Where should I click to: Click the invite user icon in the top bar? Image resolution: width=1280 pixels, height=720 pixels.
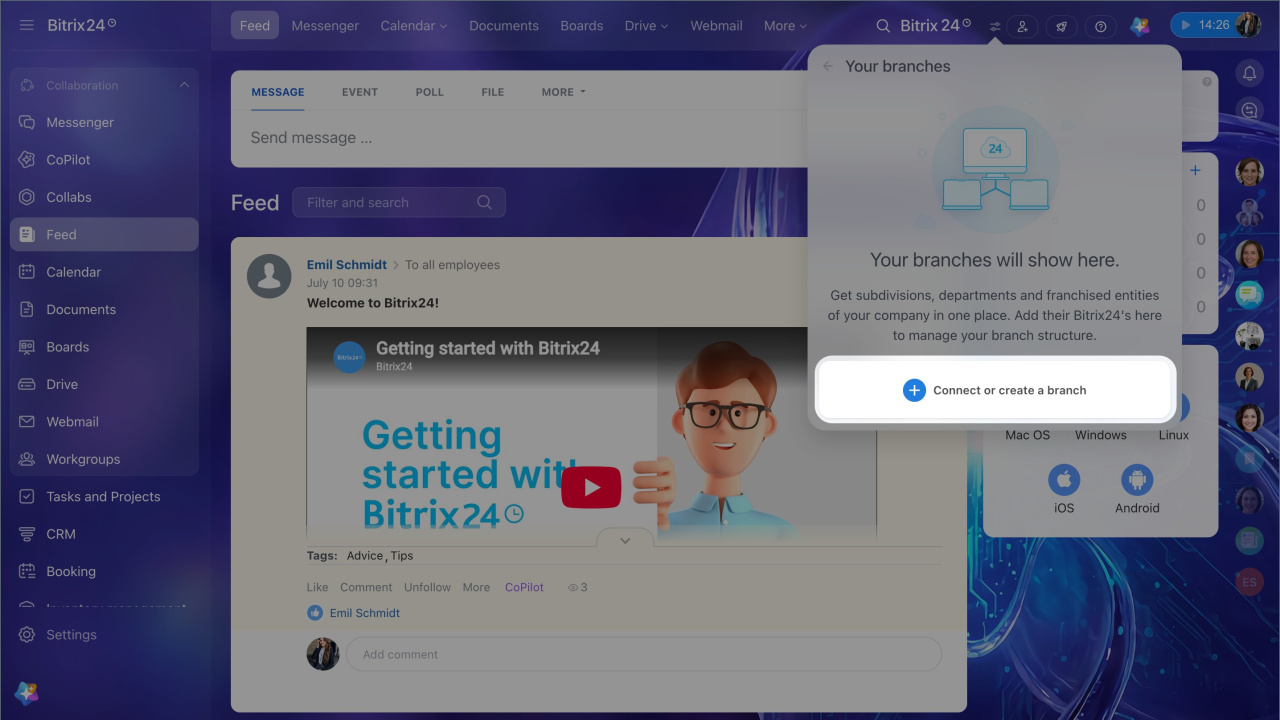(1022, 26)
